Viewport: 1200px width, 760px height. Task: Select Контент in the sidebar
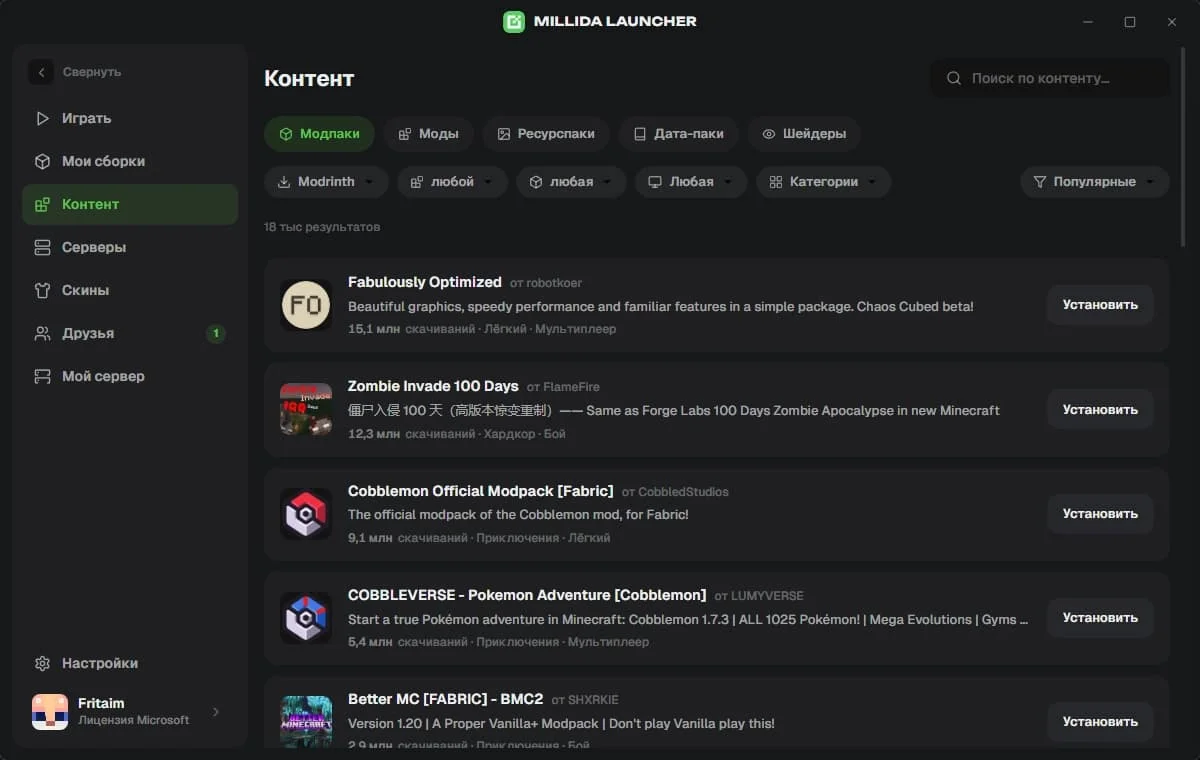coord(130,204)
